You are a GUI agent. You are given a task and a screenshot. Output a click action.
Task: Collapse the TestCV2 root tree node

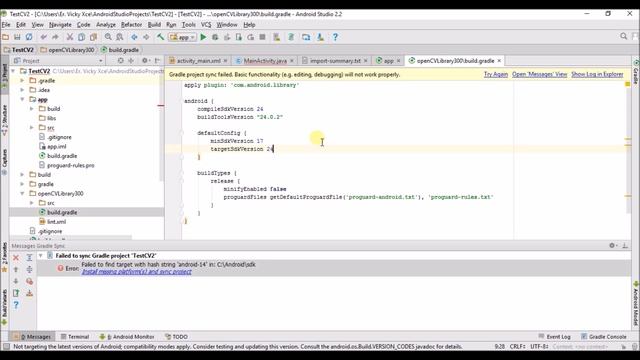click(14, 71)
